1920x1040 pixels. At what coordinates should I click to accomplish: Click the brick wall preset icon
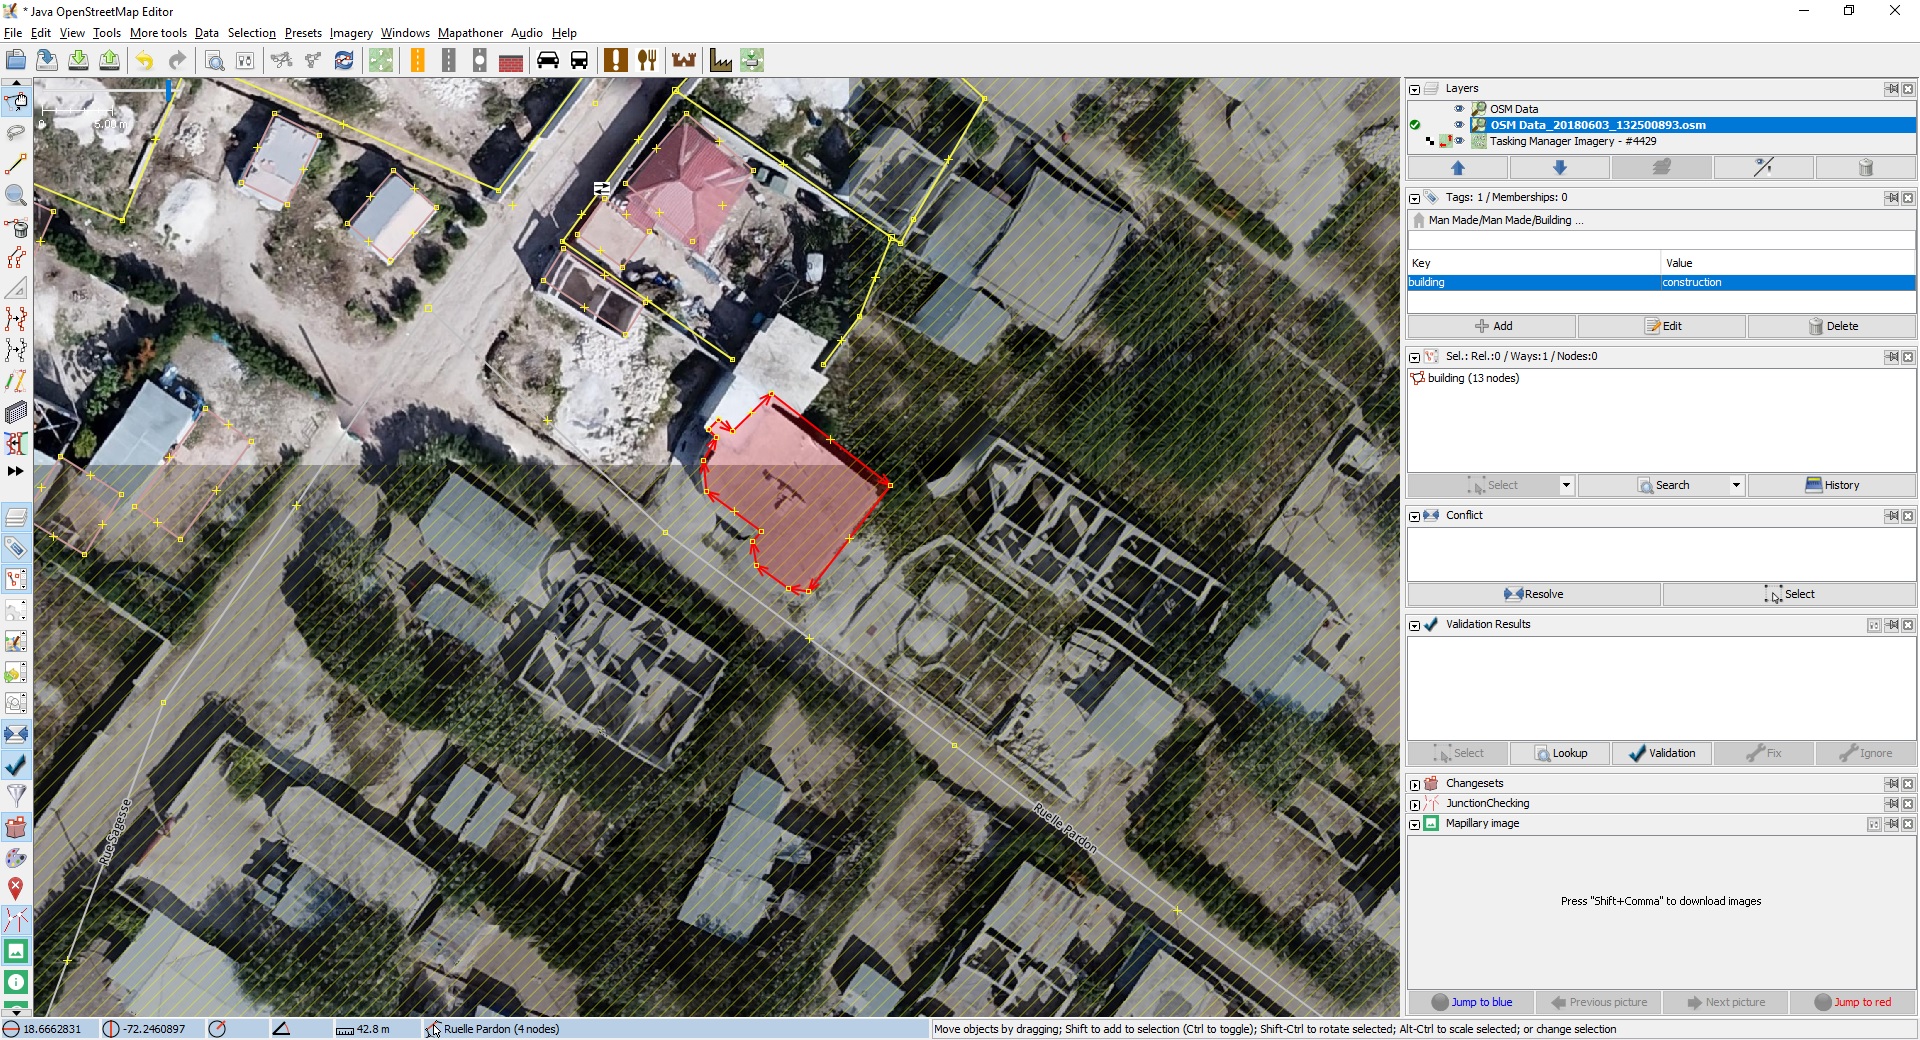511,61
